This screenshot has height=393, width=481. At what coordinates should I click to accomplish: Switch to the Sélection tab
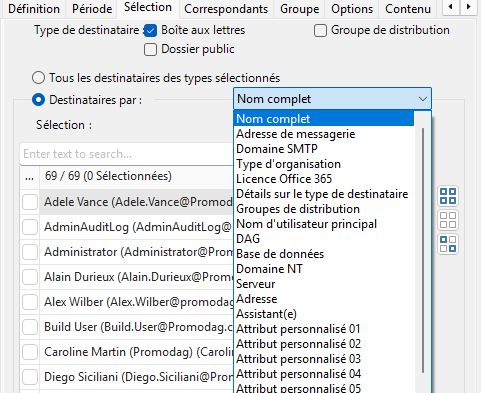148,8
